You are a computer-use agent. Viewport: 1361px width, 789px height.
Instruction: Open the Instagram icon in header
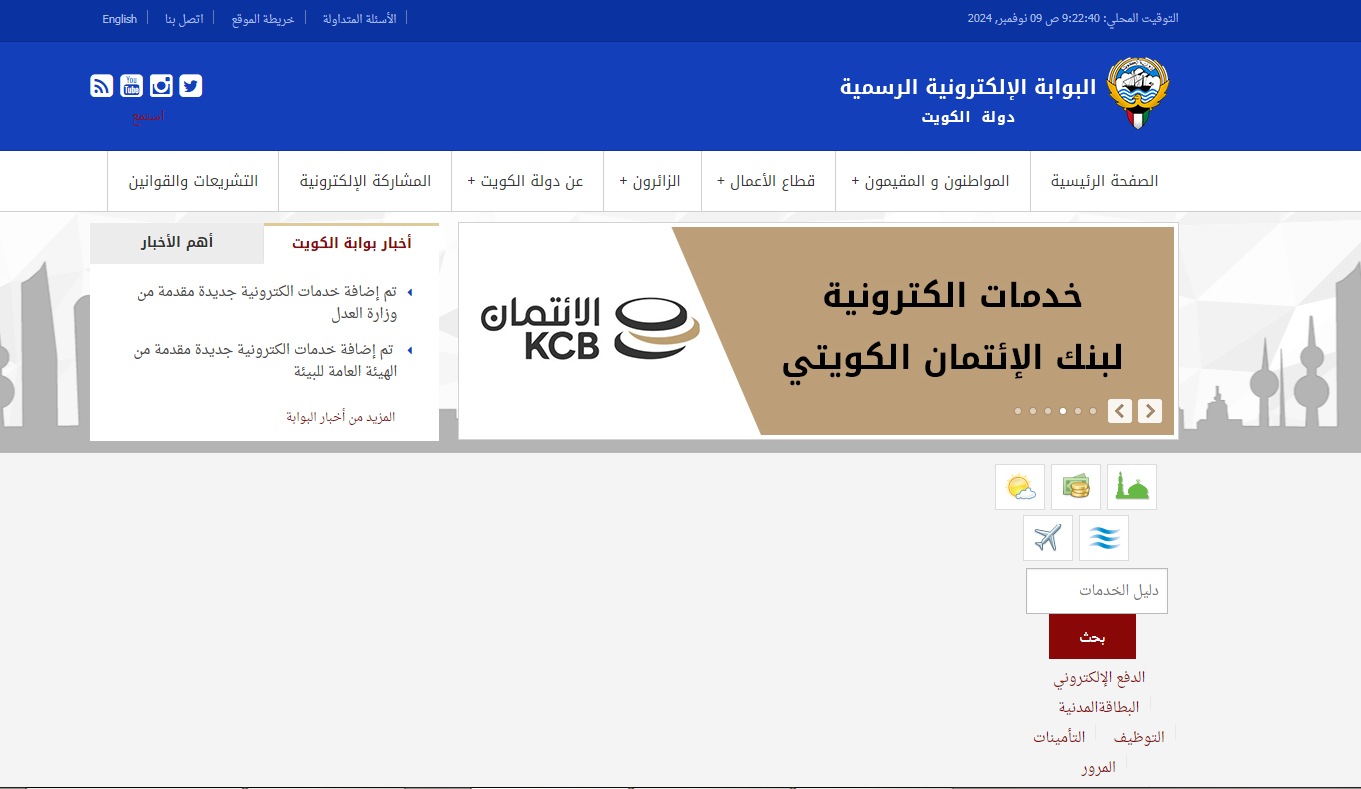(161, 86)
